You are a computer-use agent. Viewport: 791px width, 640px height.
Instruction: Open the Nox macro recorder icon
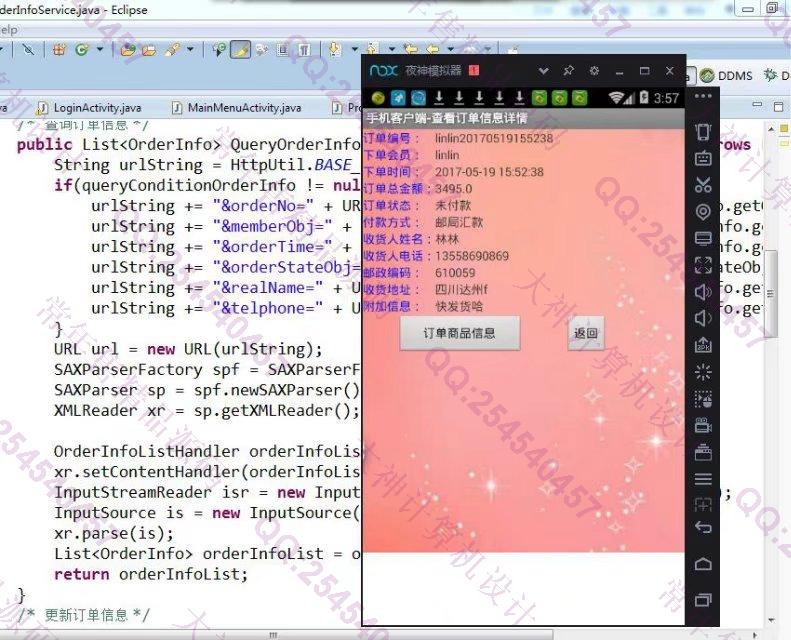coord(703,399)
